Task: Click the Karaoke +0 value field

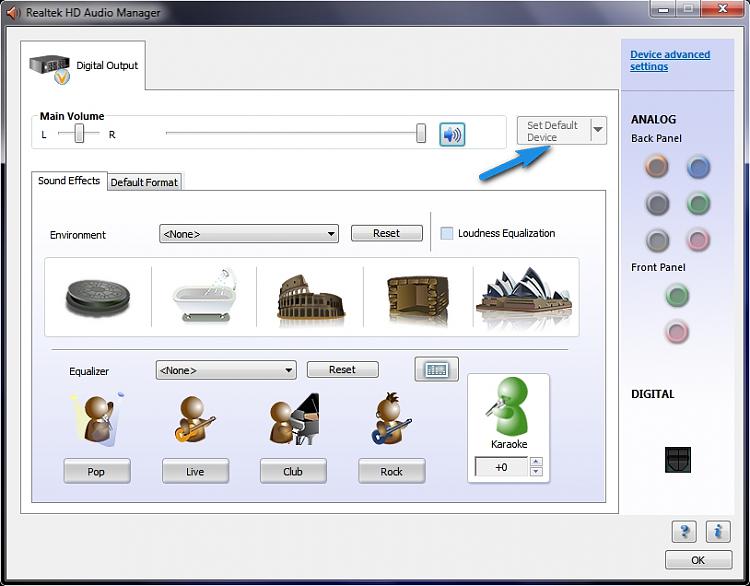Action: (501, 467)
